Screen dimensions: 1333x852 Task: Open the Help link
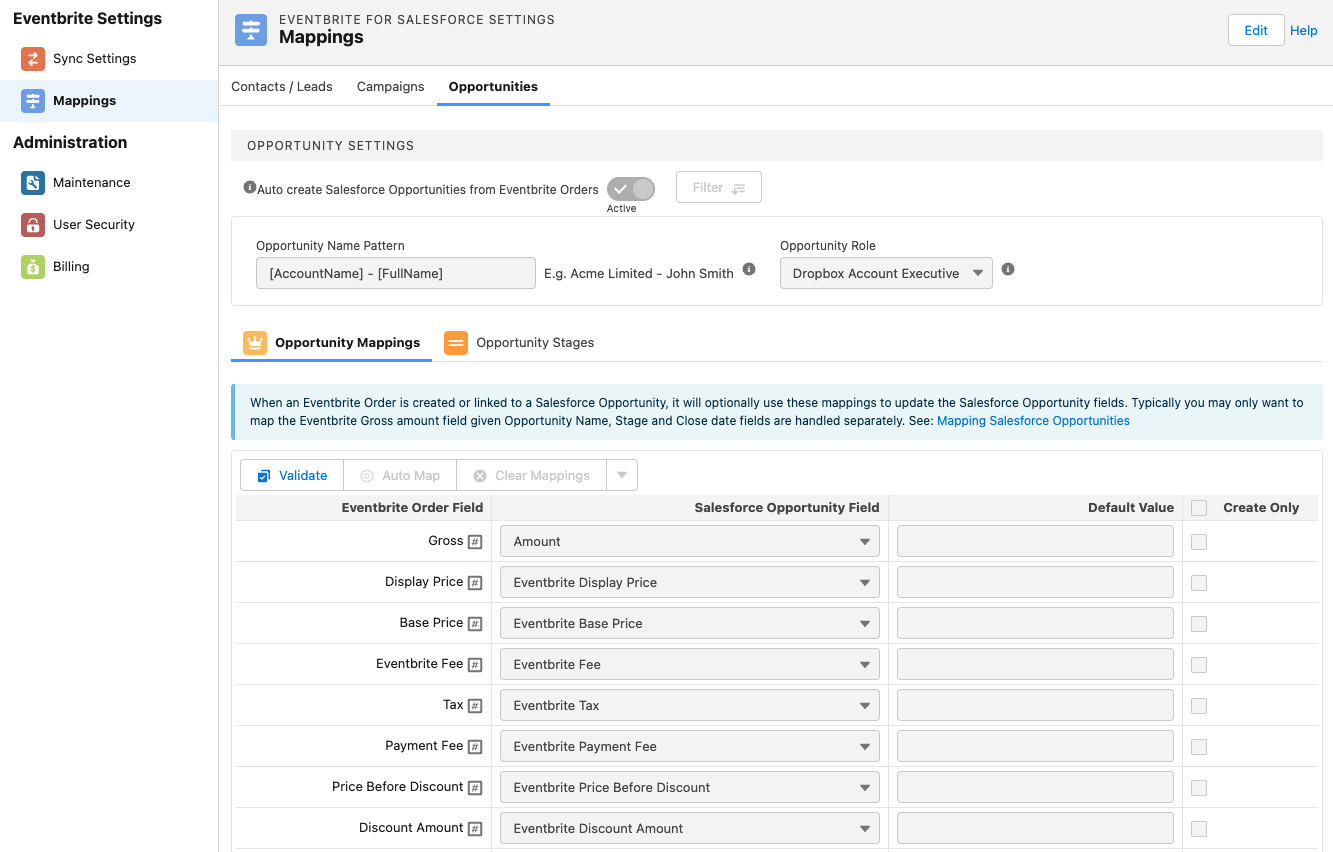pos(1304,31)
